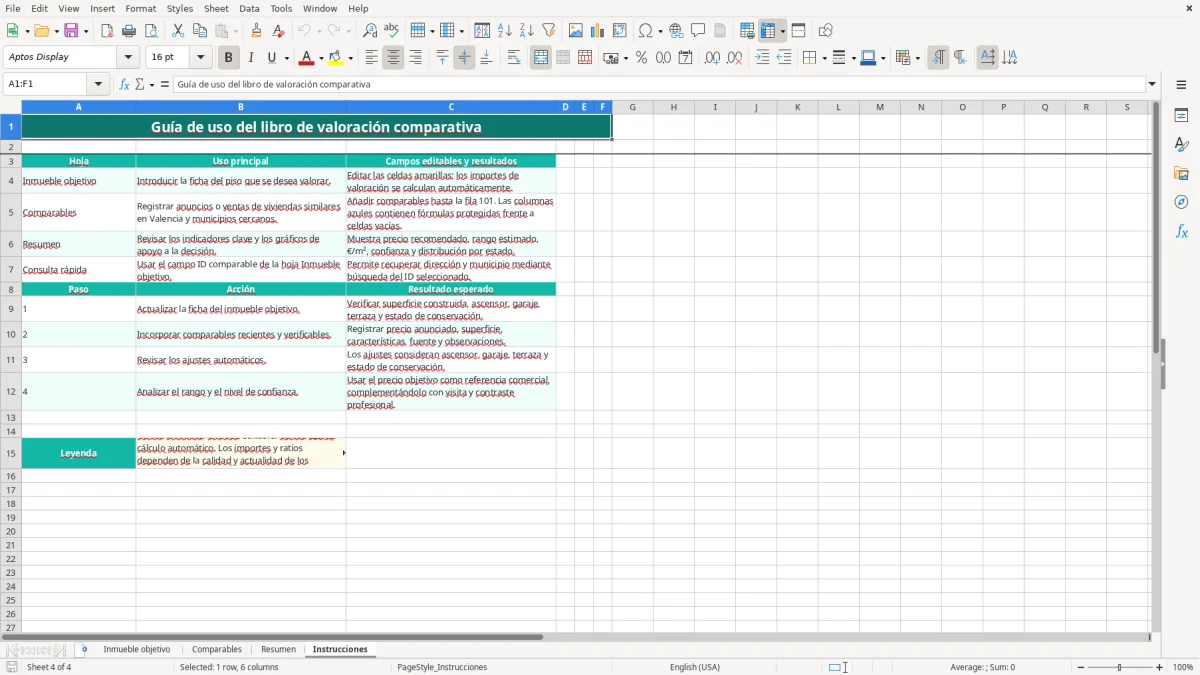Click the sidebar settings hamburger button
The image size is (1200, 675).
click(1181, 85)
